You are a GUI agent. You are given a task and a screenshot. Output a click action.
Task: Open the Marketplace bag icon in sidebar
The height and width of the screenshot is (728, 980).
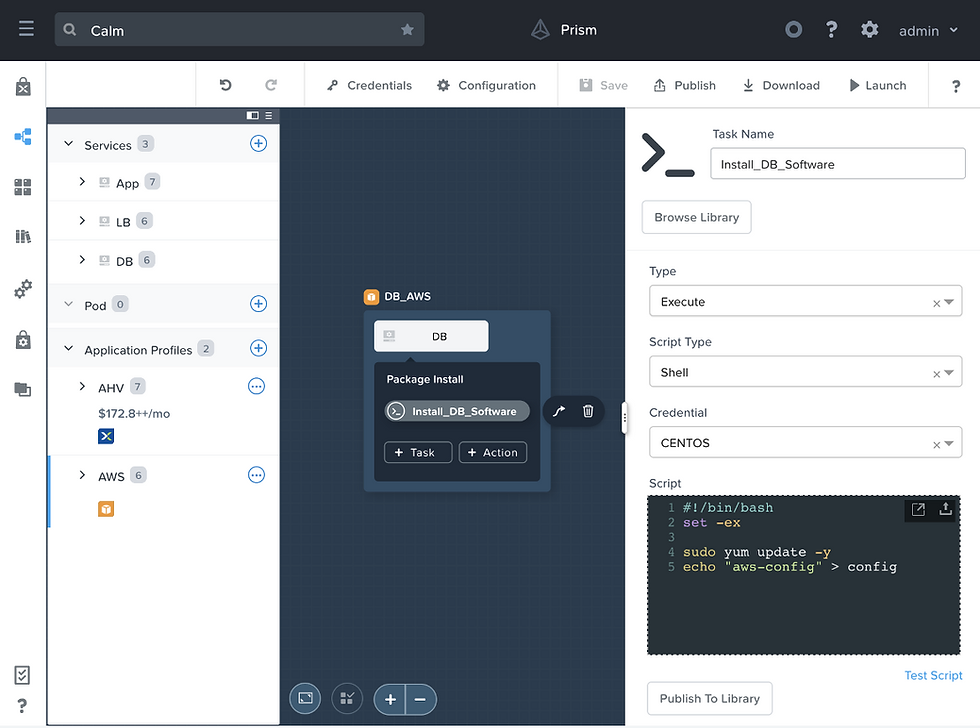[x=23, y=86]
